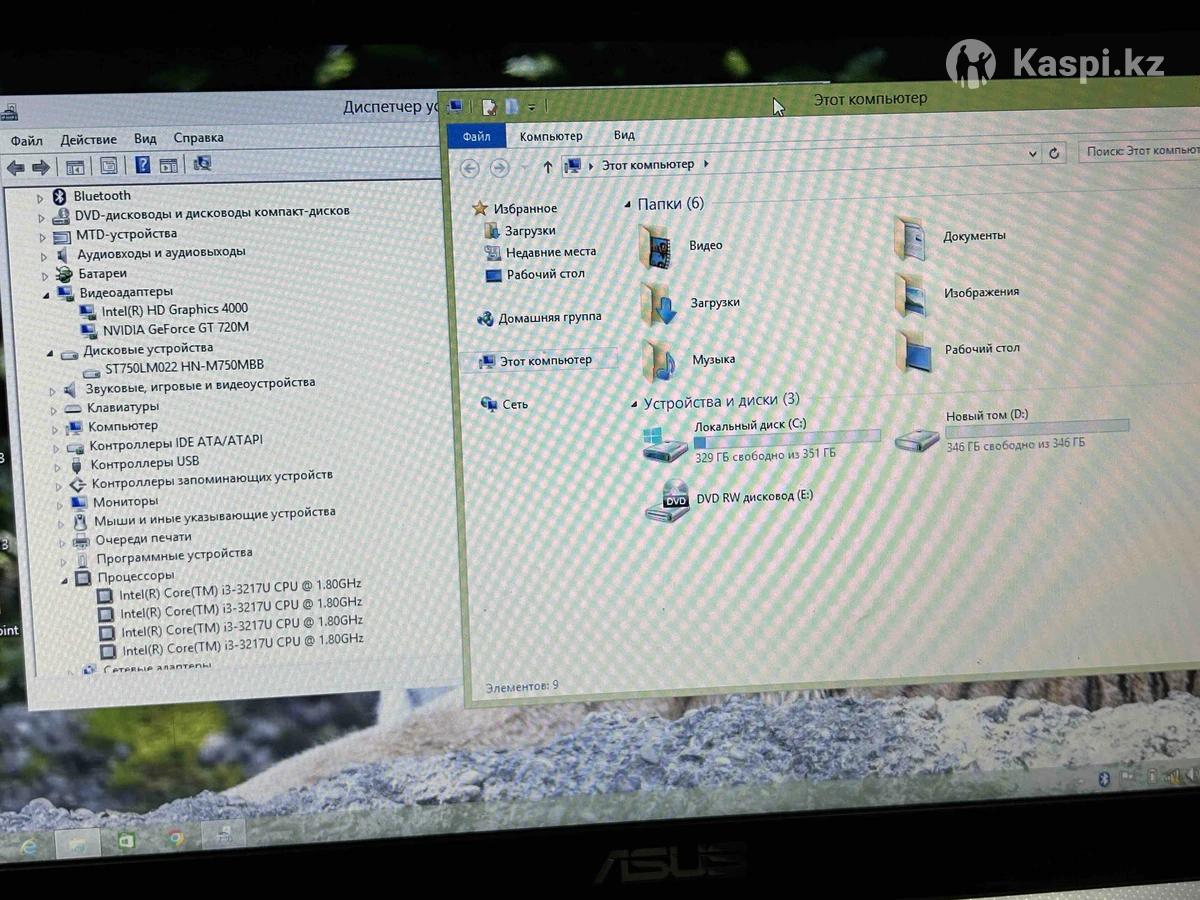
Task: Click Домашняя группа in navigation pane
Action: pyautogui.click(x=549, y=317)
